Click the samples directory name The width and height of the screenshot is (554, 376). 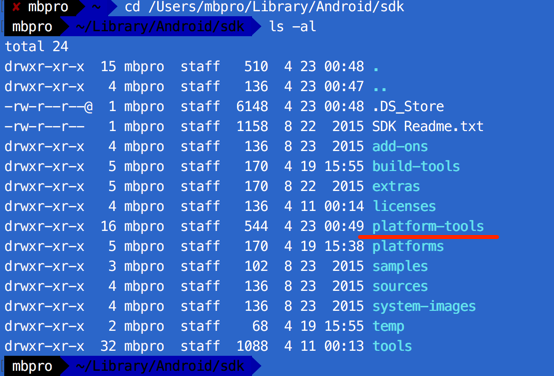click(400, 266)
